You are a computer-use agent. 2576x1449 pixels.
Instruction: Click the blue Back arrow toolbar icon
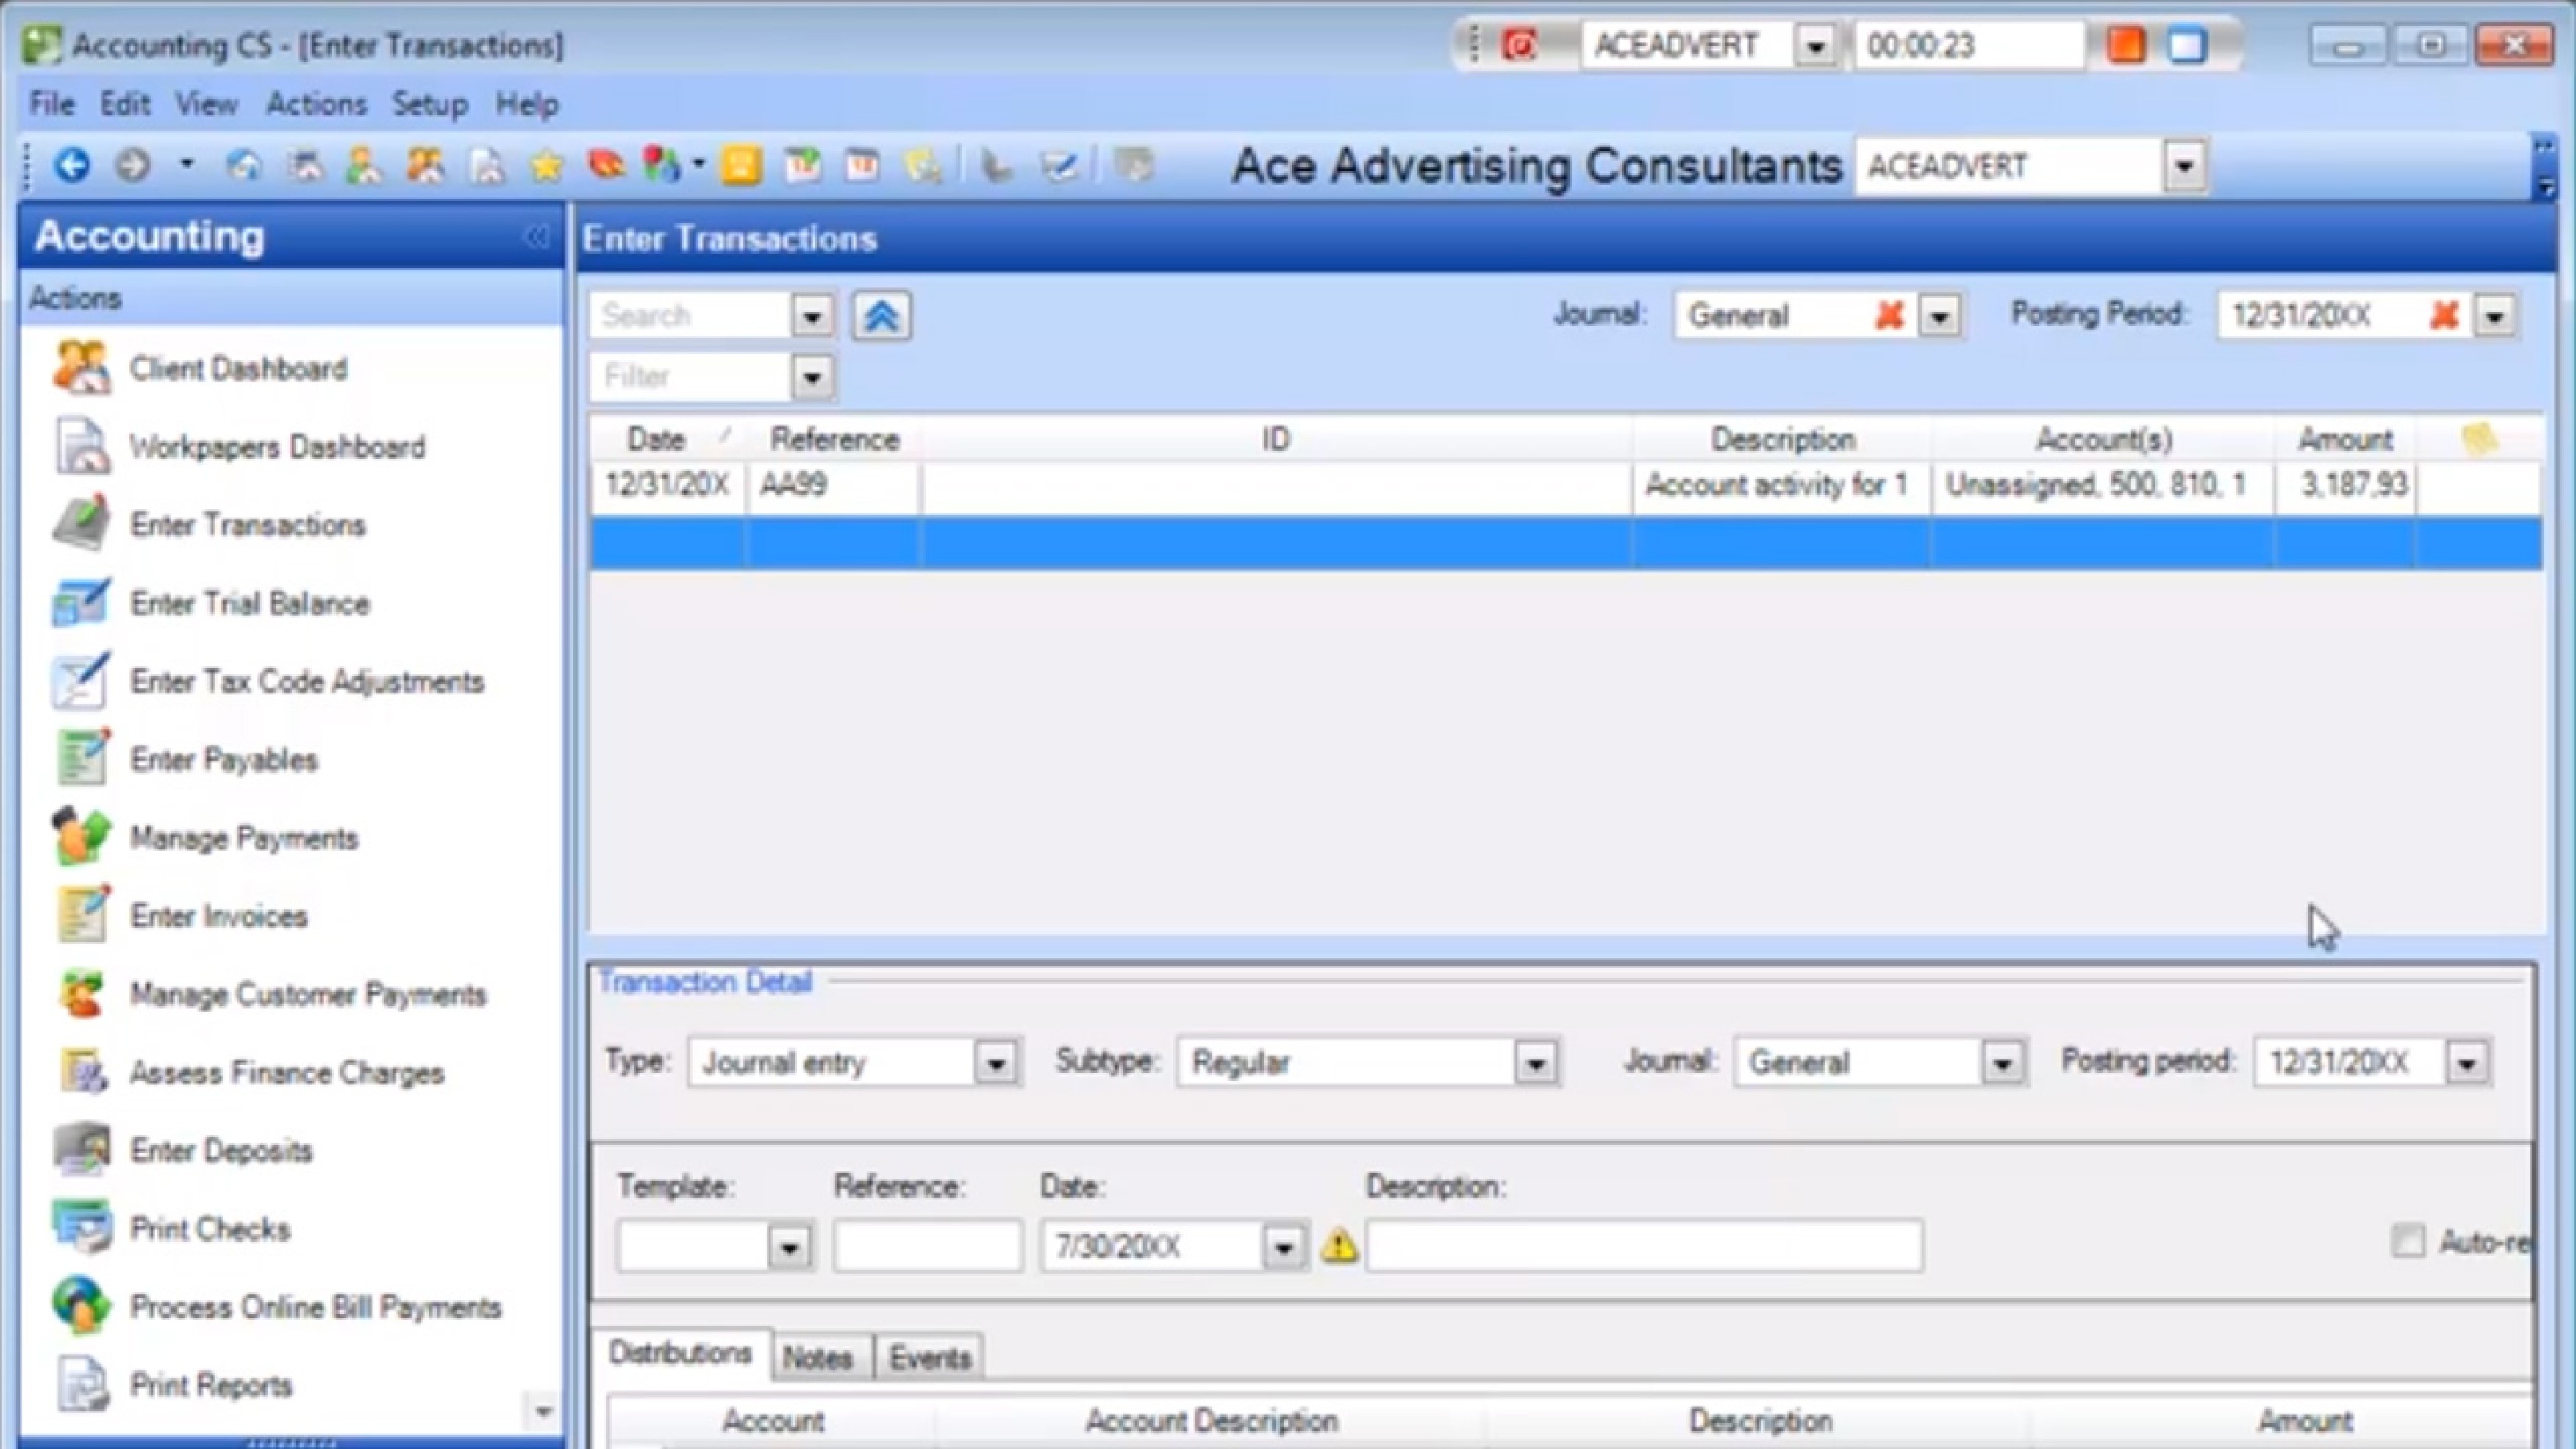[71, 165]
